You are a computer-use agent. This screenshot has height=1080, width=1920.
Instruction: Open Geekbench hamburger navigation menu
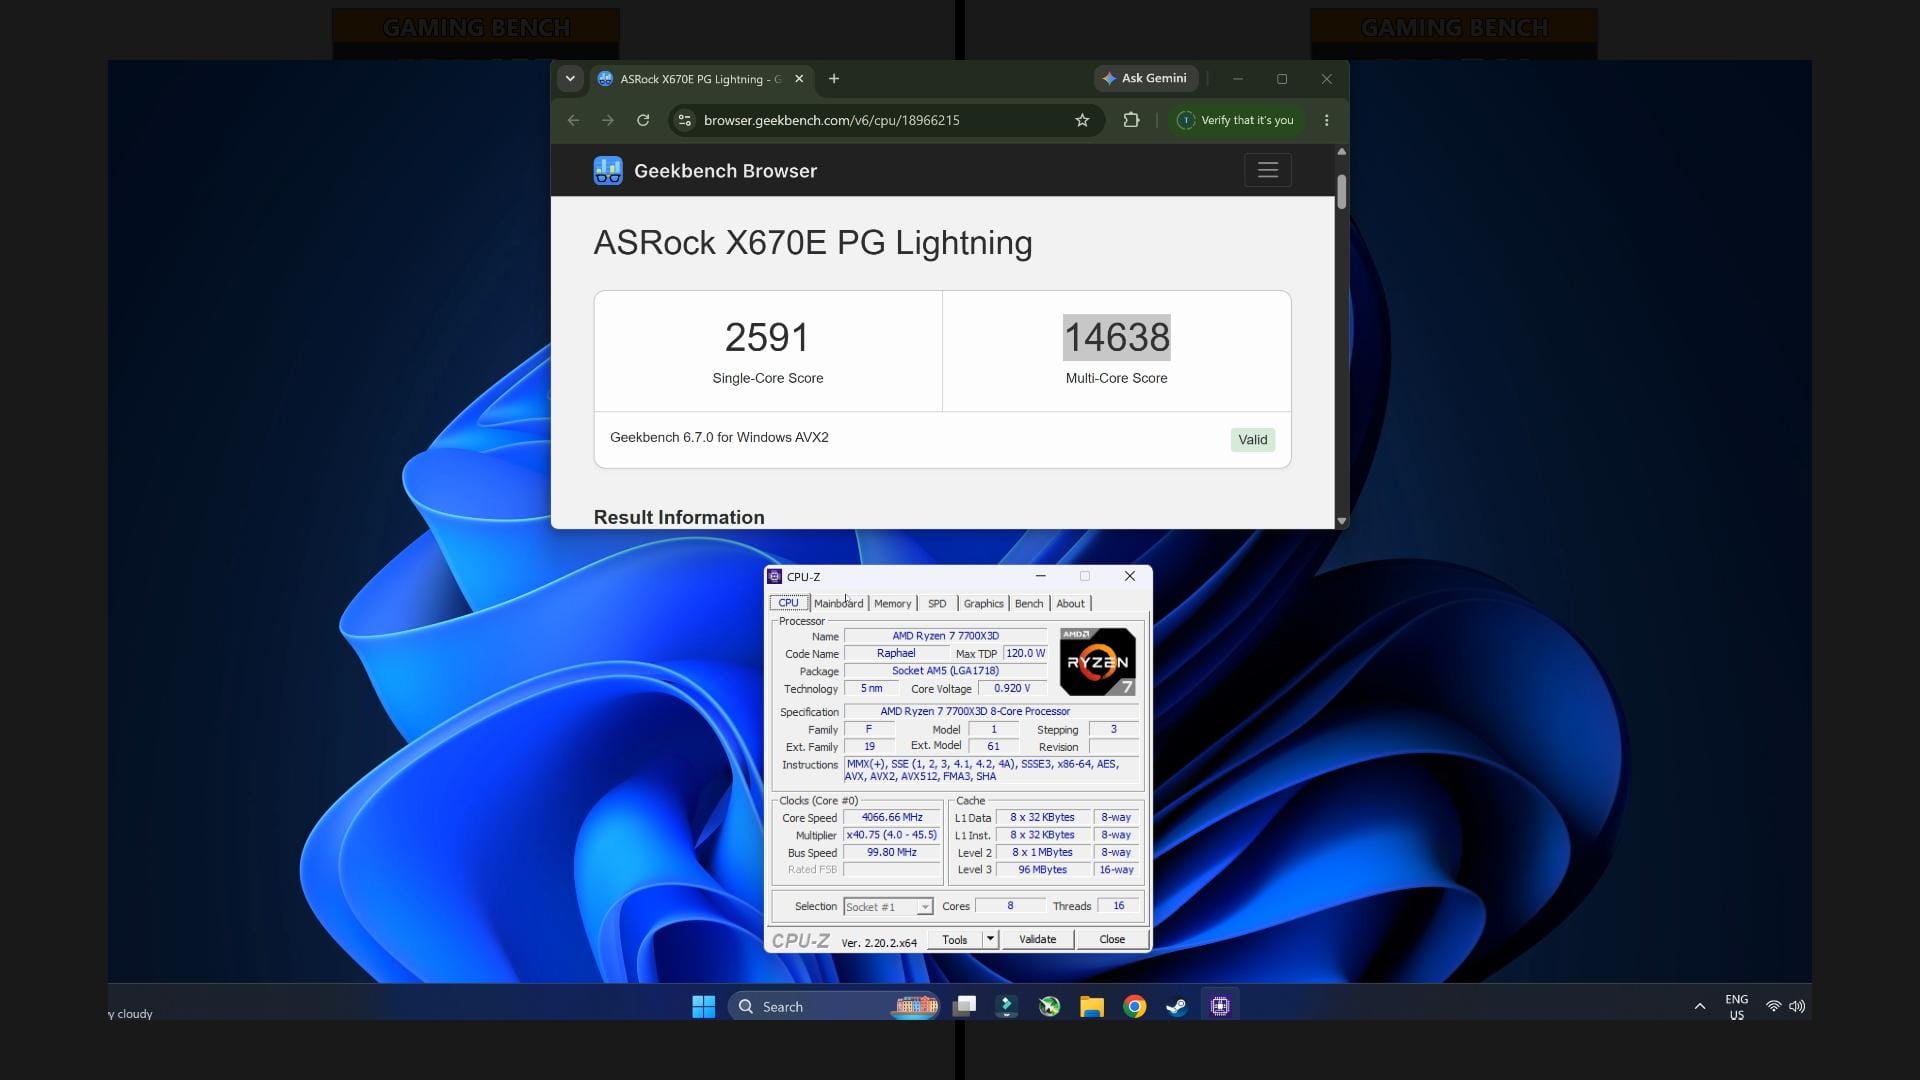1268,170
